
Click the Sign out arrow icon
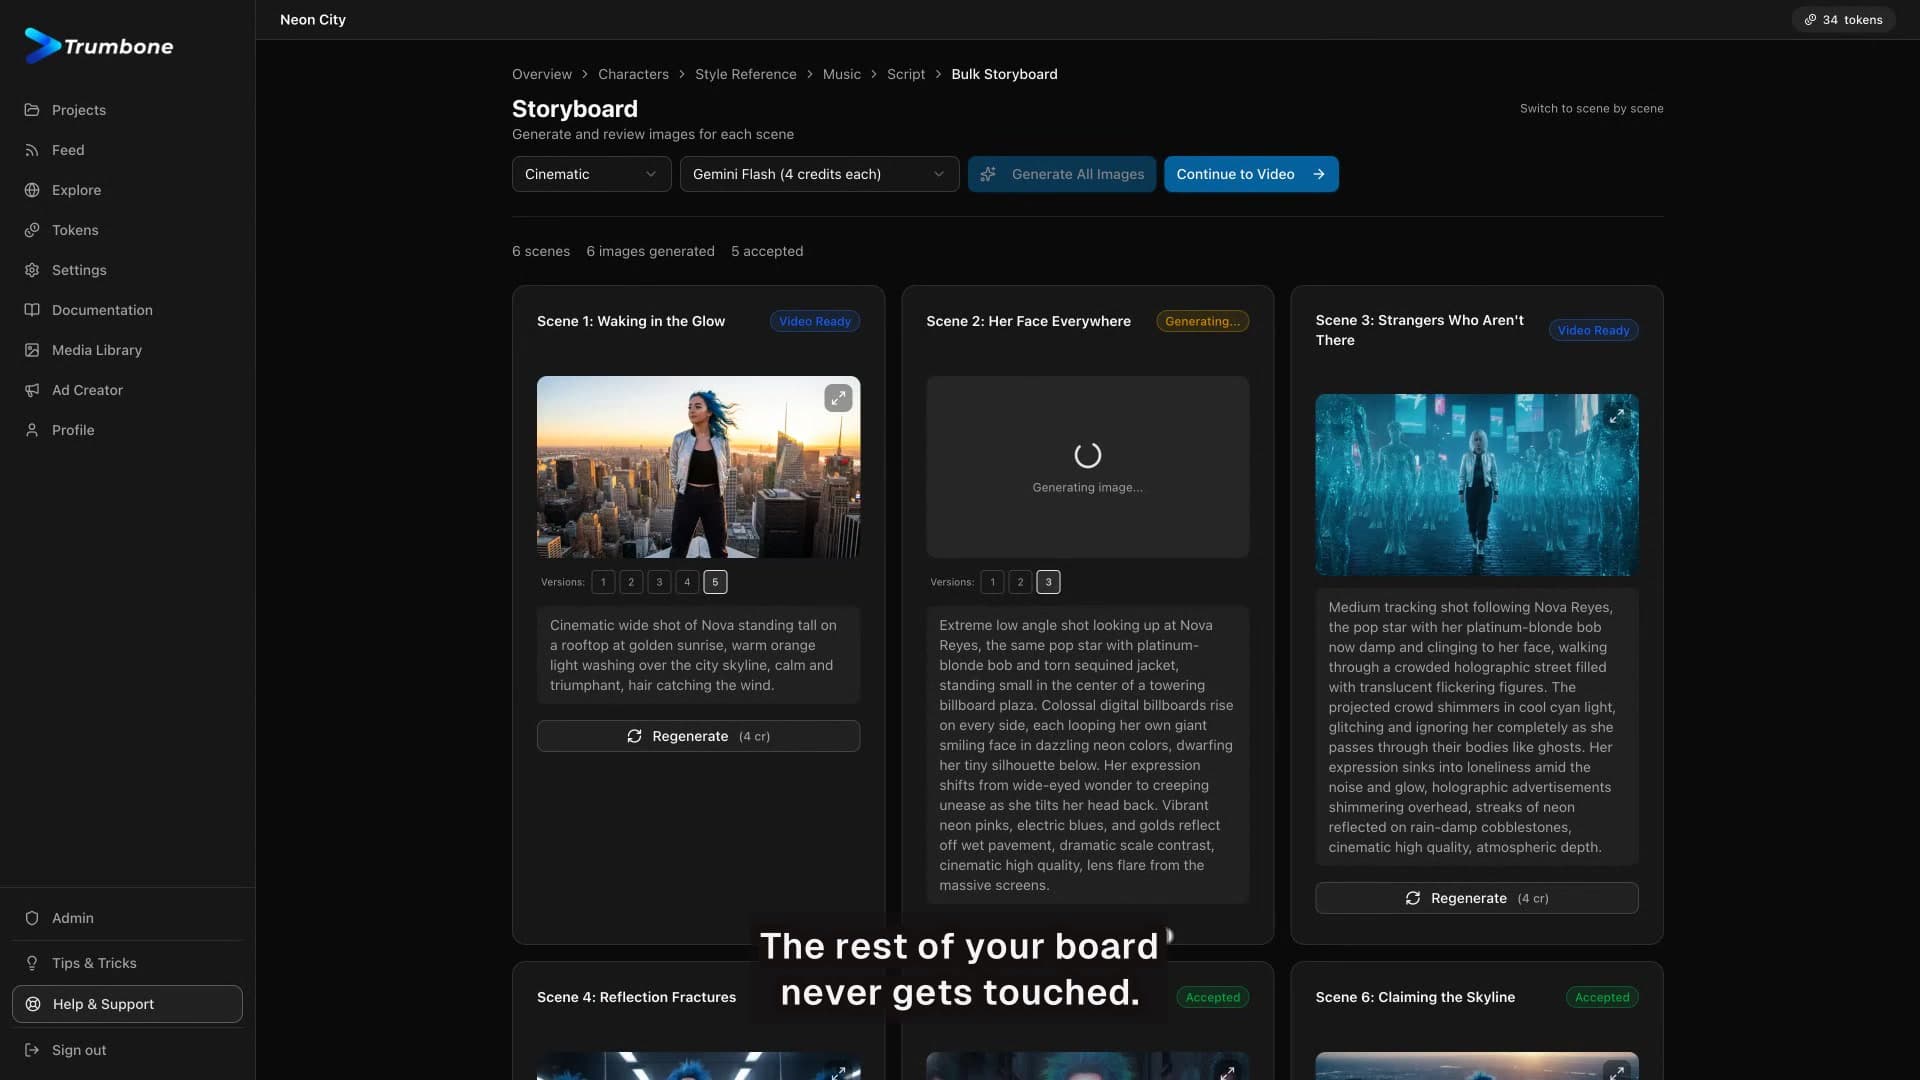pos(32,1050)
